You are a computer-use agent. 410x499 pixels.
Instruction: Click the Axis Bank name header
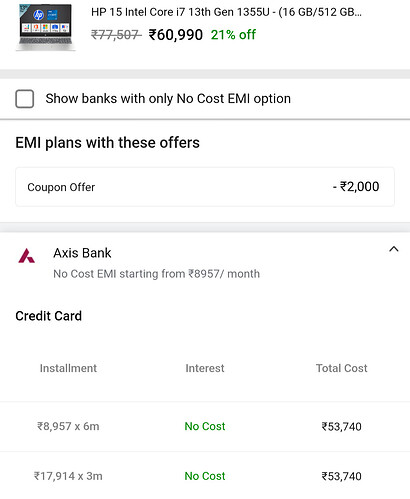coord(82,253)
